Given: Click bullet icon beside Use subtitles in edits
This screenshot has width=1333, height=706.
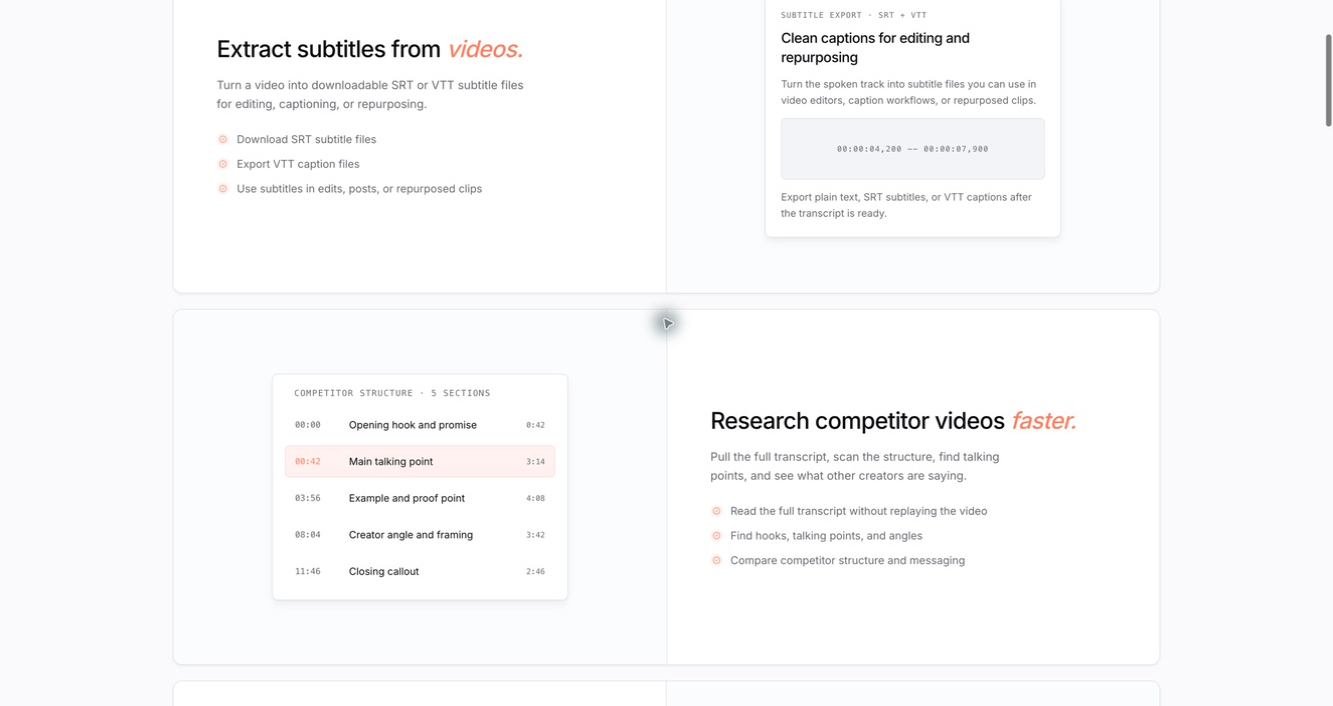Looking at the screenshot, I should click(223, 188).
